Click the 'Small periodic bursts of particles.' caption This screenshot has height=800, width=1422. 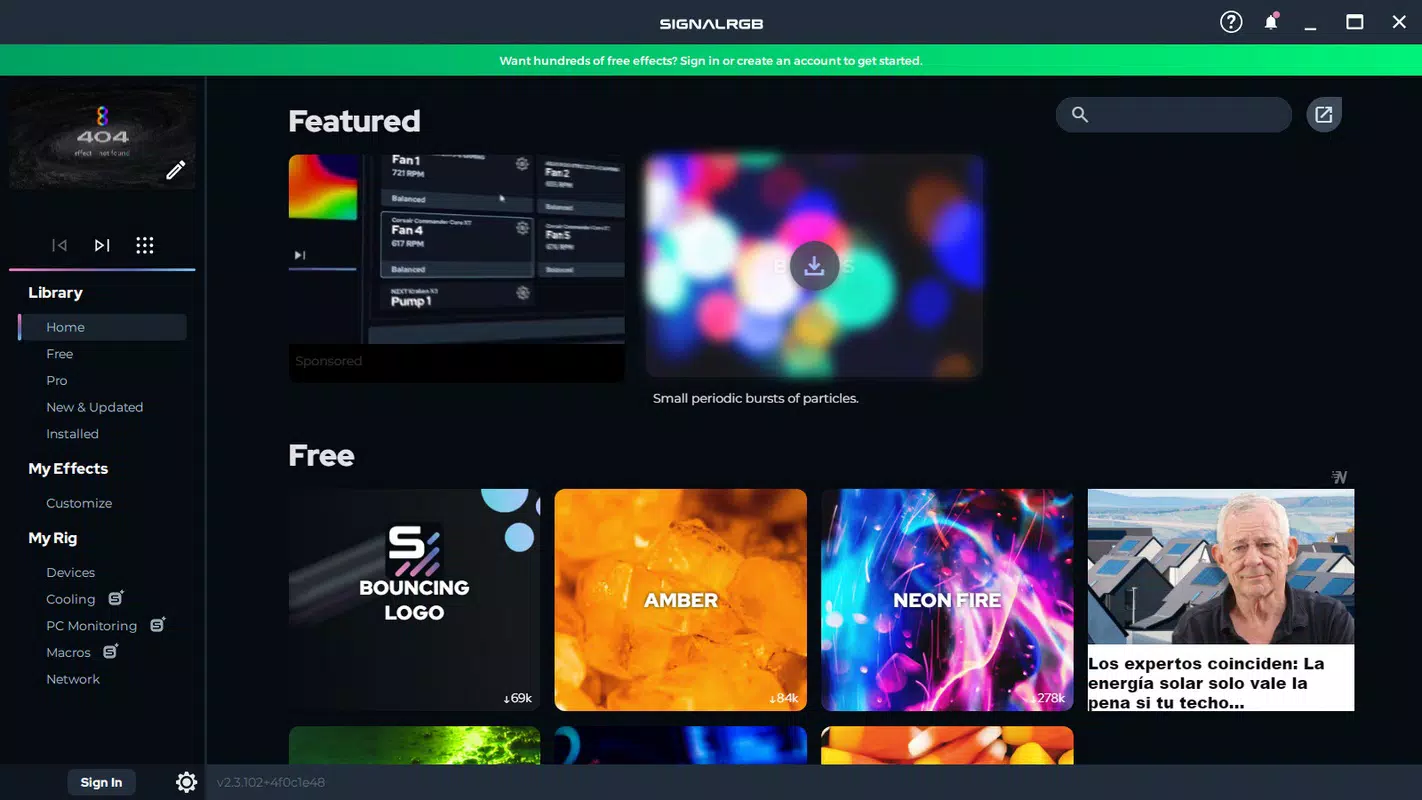click(755, 398)
